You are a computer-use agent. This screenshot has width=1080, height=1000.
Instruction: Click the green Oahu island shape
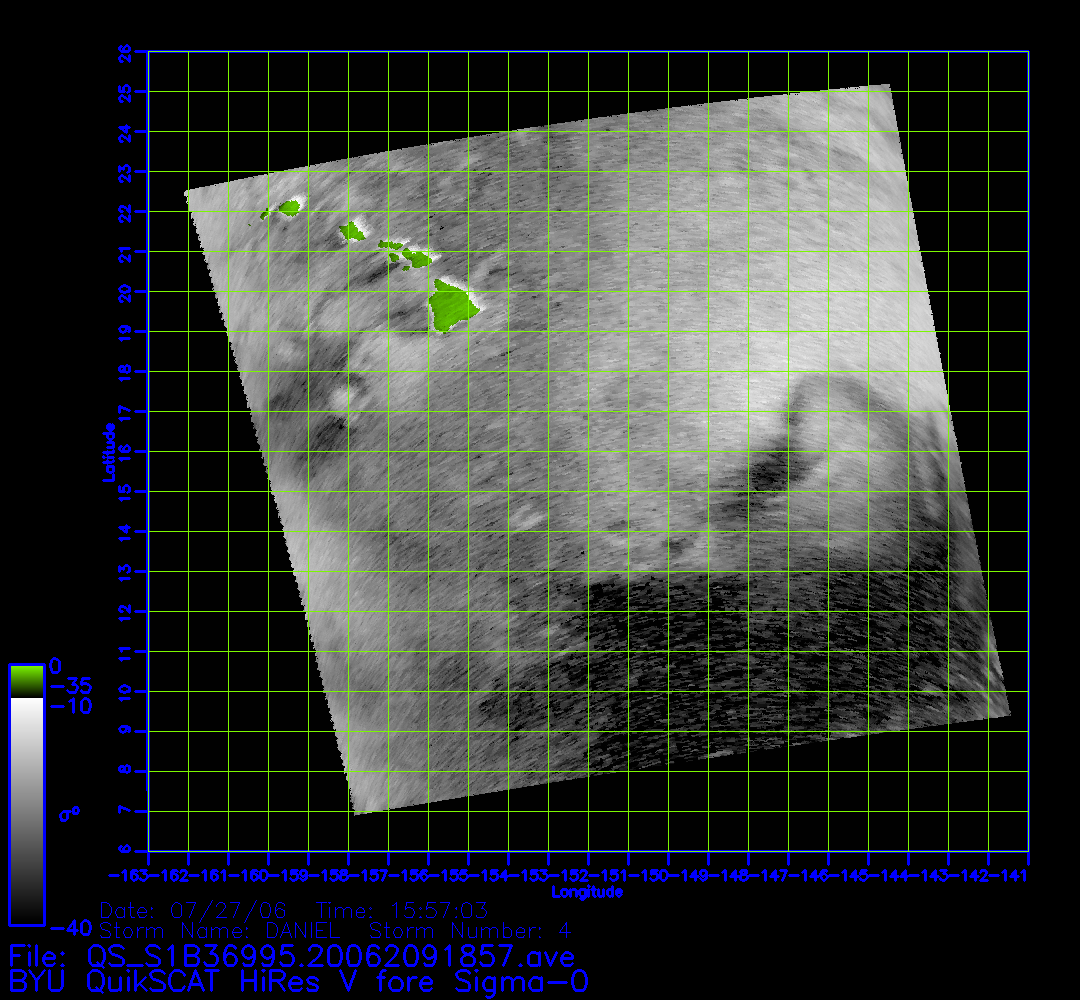352,233
